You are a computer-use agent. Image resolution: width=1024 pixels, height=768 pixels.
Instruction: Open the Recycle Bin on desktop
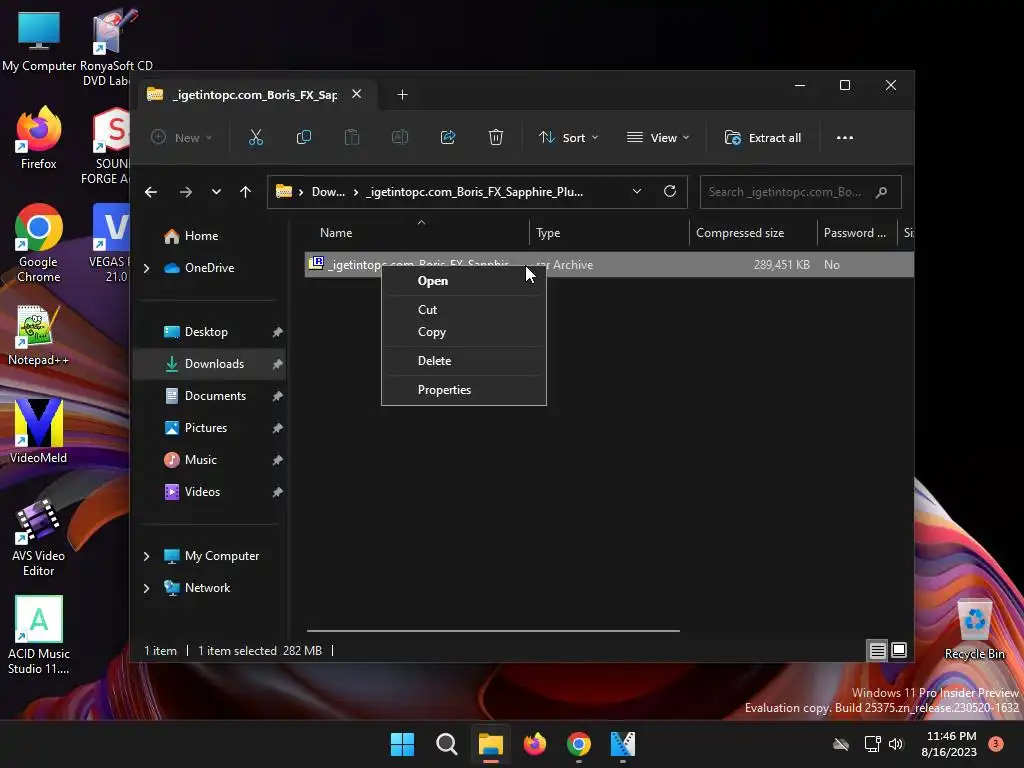(974, 628)
